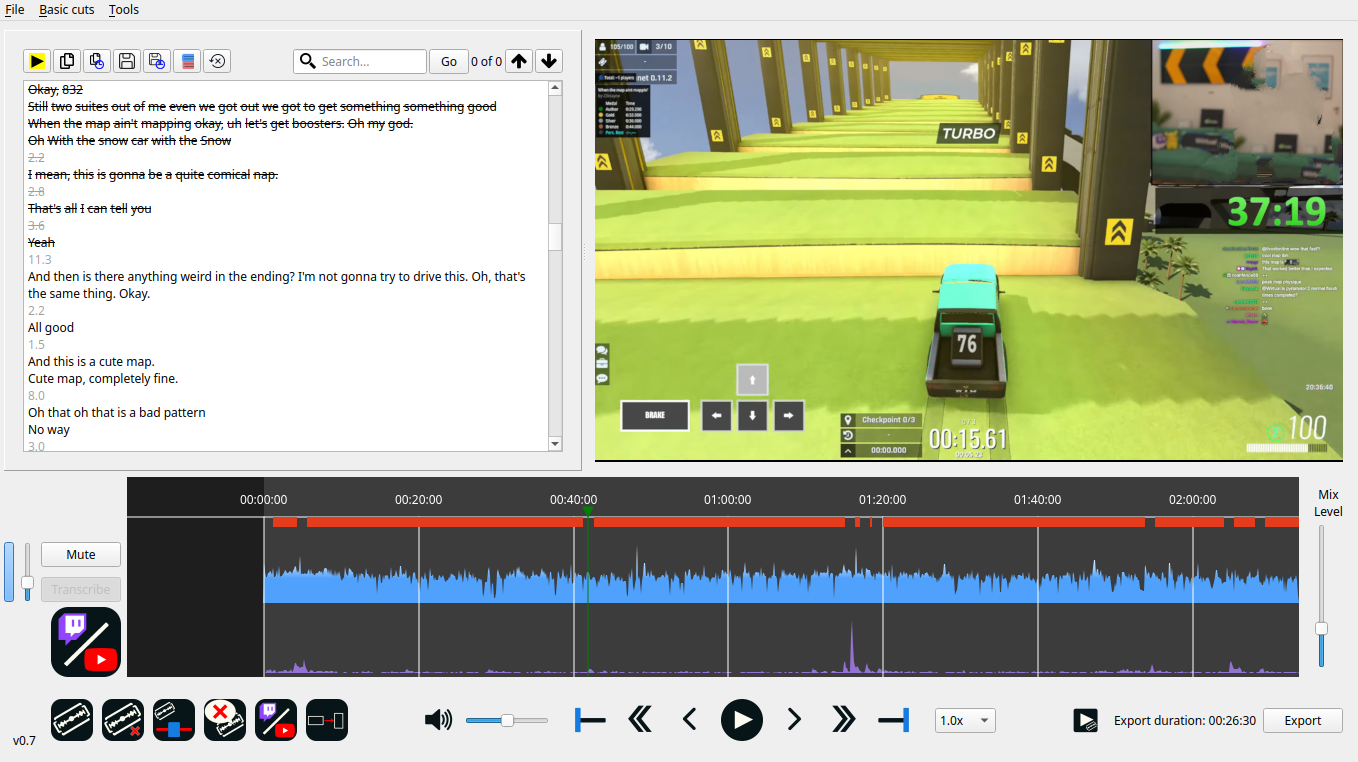Click the preview export icon beside Export duration
The height and width of the screenshot is (762, 1358).
tap(1085, 720)
